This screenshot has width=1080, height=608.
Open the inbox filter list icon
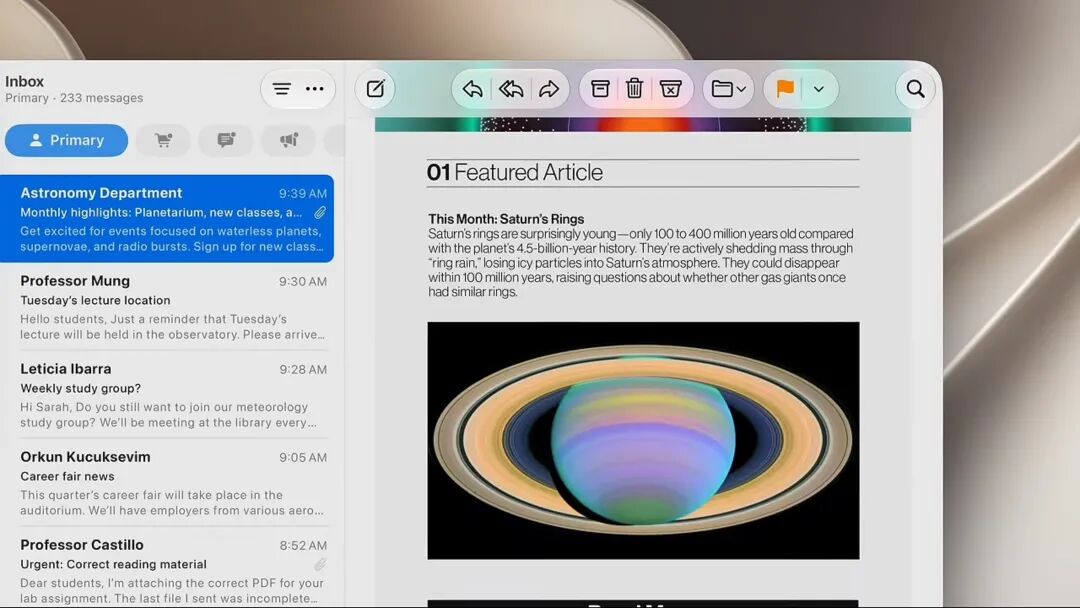[281, 89]
